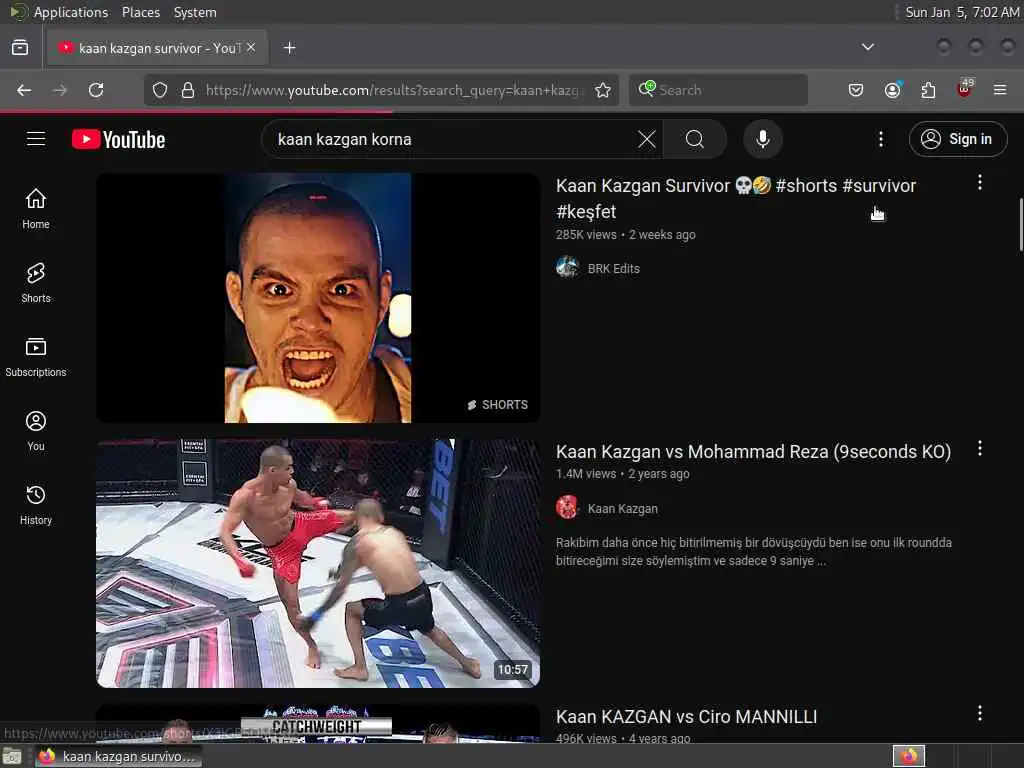The height and width of the screenshot is (768, 1024).
Task: Open Firefox View recent browsing icon
Action: point(20,48)
